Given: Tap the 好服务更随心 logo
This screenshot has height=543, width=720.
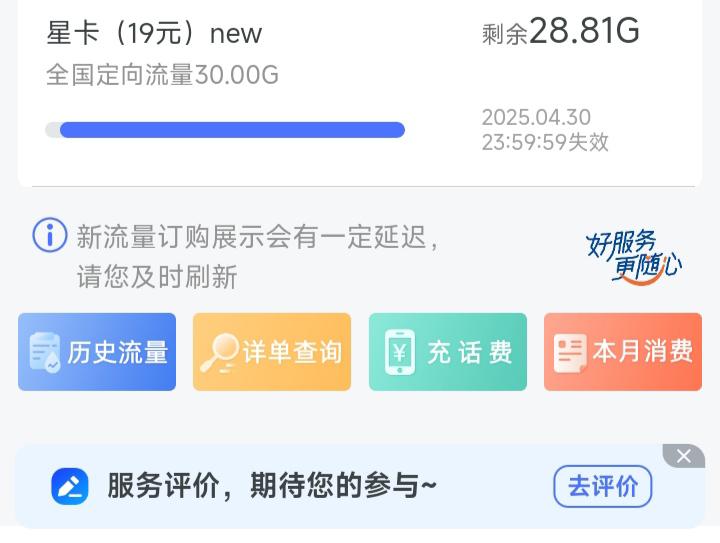Looking at the screenshot, I should [634, 257].
